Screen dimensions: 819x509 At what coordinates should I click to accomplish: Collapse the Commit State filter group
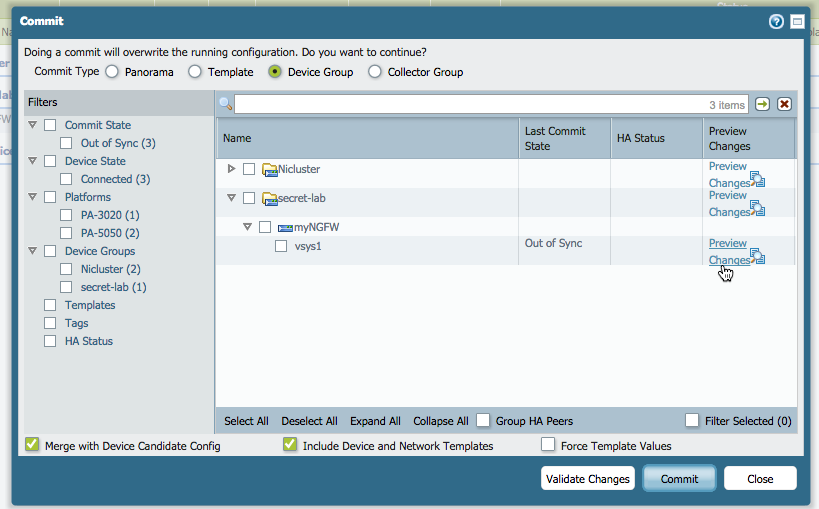pyautogui.click(x=33, y=125)
